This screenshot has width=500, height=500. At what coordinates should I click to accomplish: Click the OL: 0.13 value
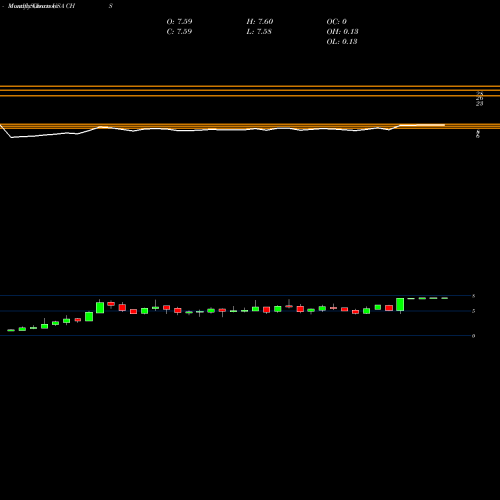[x=342, y=42]
